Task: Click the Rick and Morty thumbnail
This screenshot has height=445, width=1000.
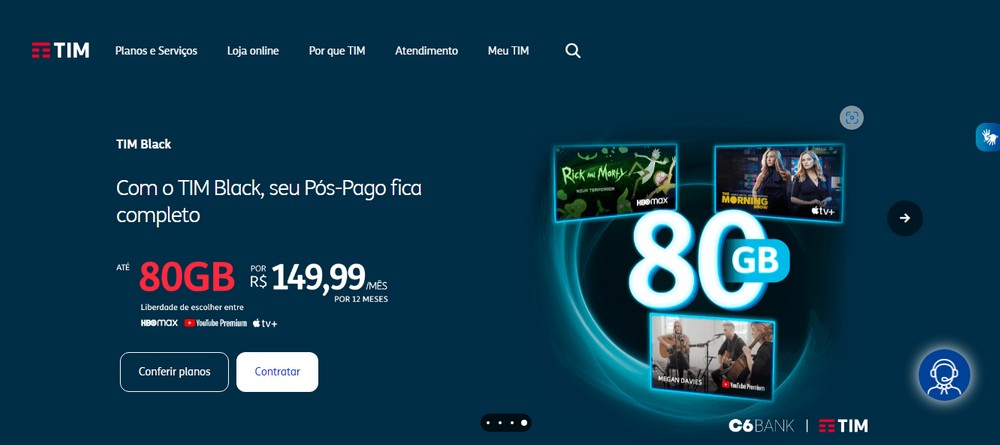Action: tap(615, 182)
